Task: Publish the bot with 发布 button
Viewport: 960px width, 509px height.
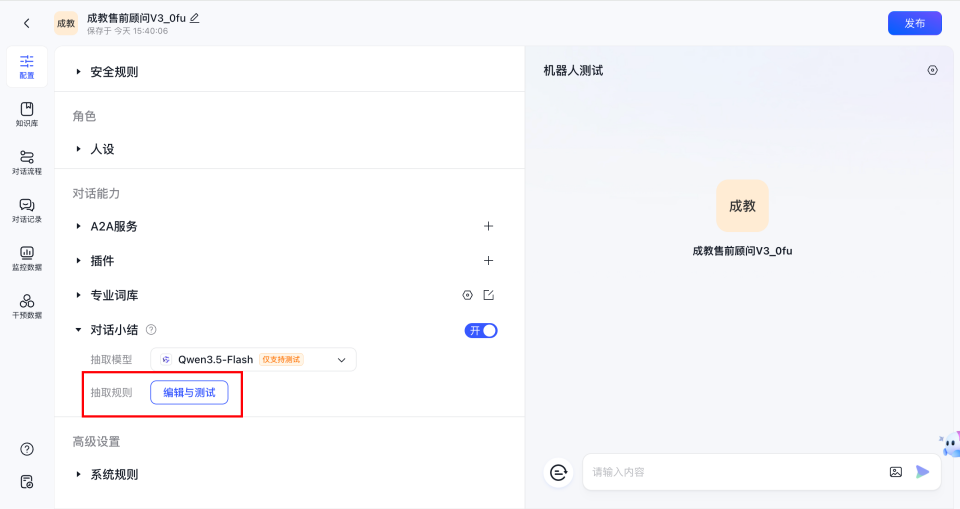Action: point(915,23)
